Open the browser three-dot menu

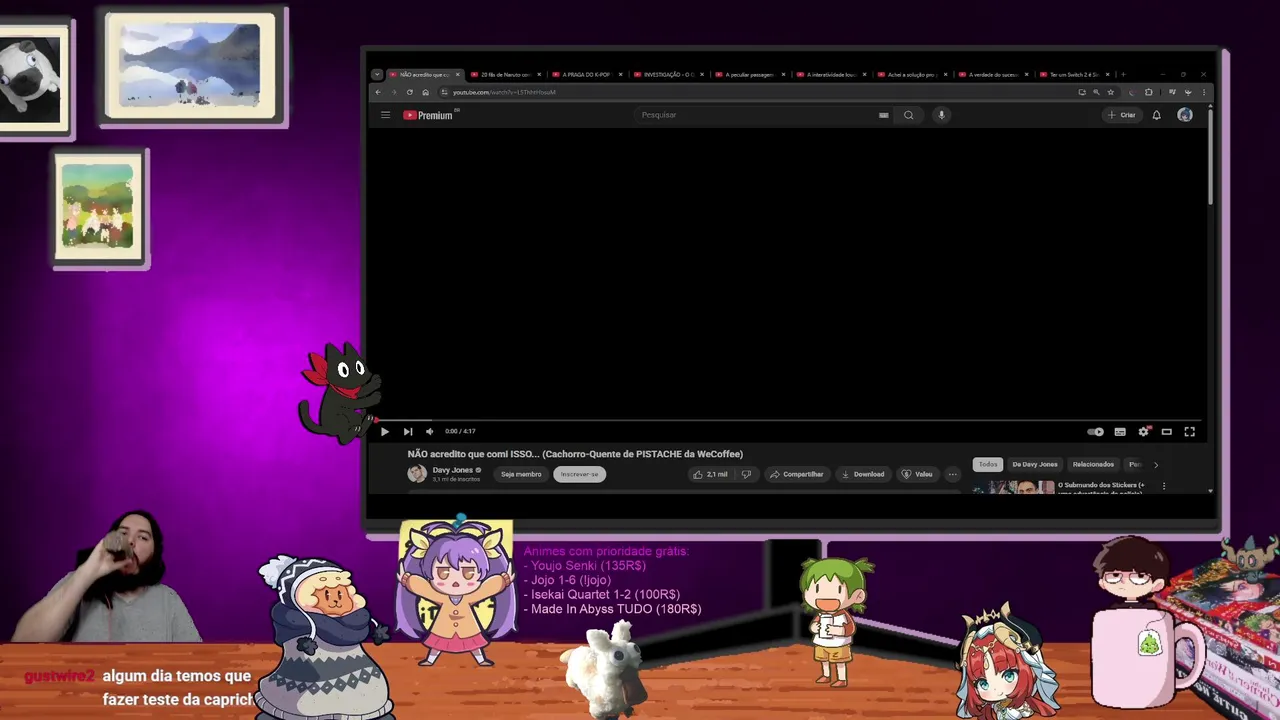(1203, 92)
